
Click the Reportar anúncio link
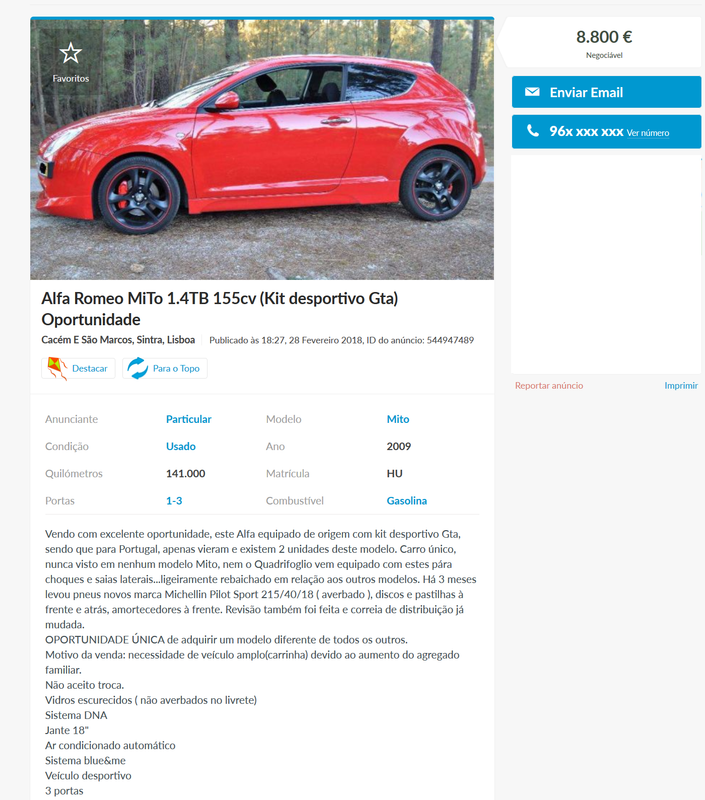[x=549, y=386]
